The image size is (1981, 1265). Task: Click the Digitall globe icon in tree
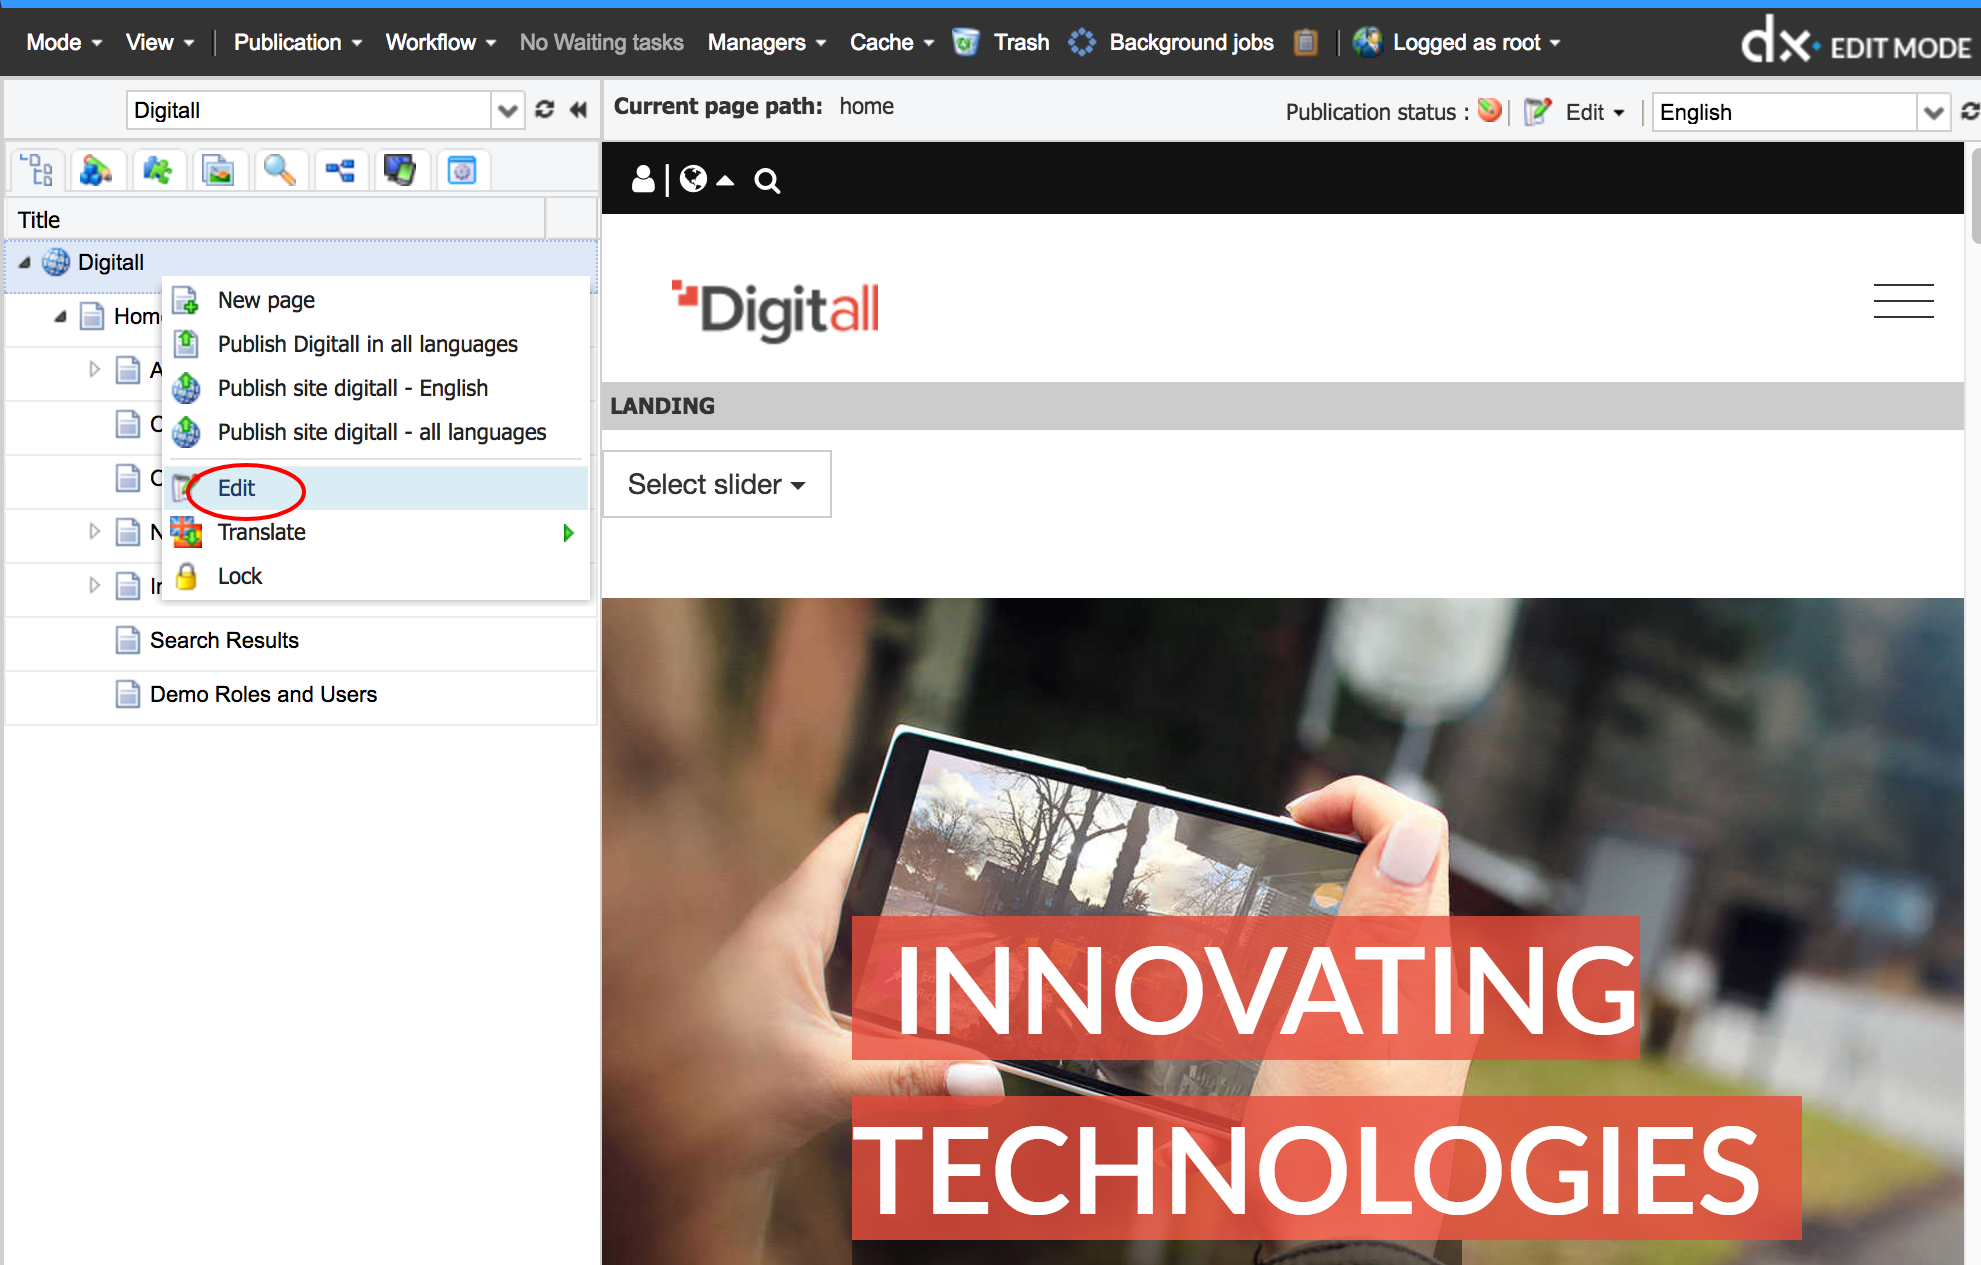pyautogui.click(x=56, y=262)
